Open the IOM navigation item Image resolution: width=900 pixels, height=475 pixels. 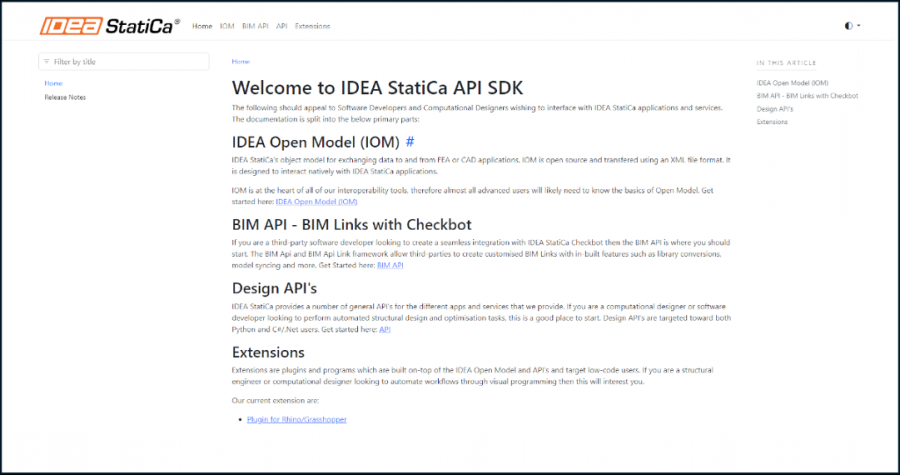[227, 26]
